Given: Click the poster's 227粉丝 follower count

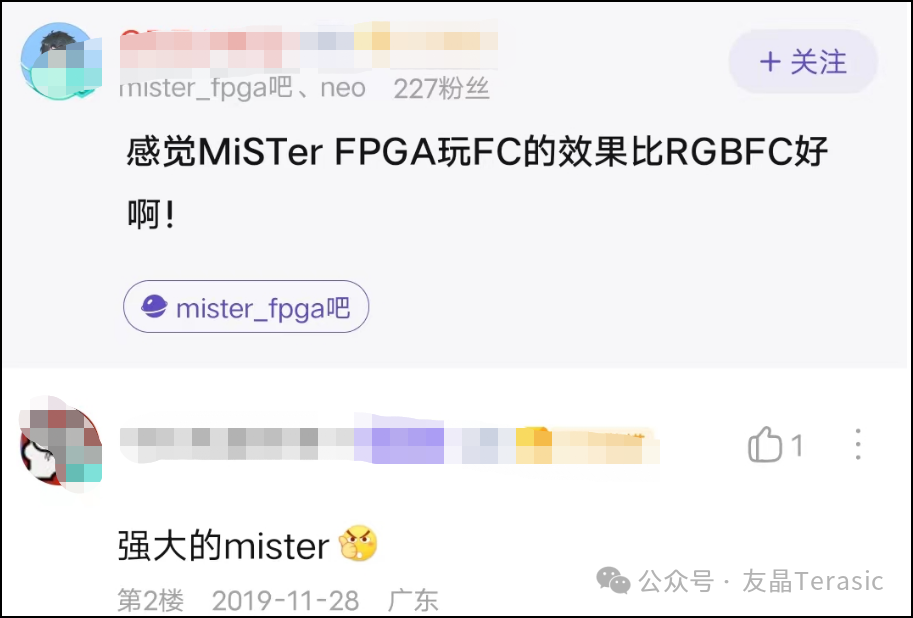Looking at the screenshot, I should pyautogui.click(x=441, y=89).
